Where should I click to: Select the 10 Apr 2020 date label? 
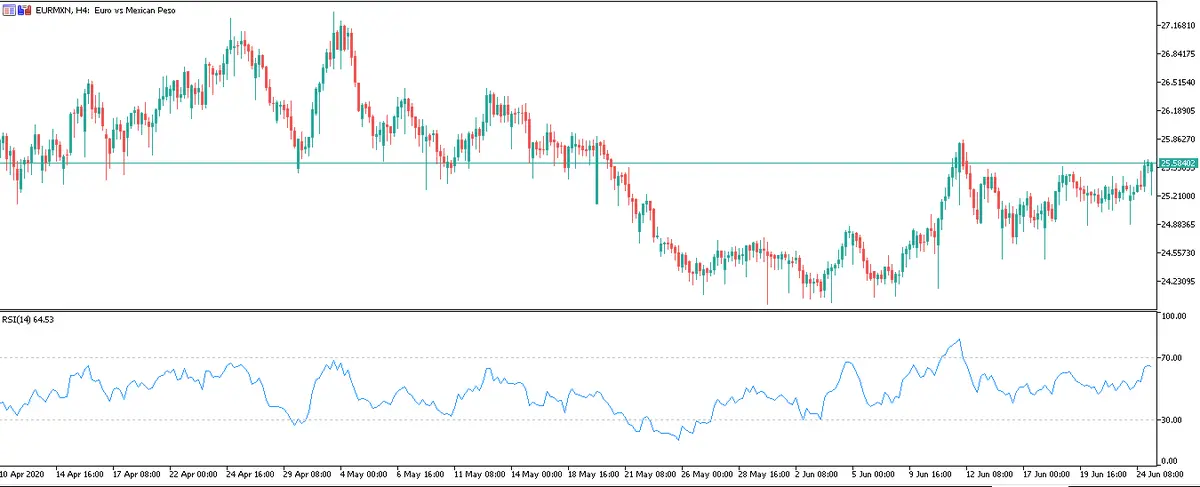pos(22,474)
